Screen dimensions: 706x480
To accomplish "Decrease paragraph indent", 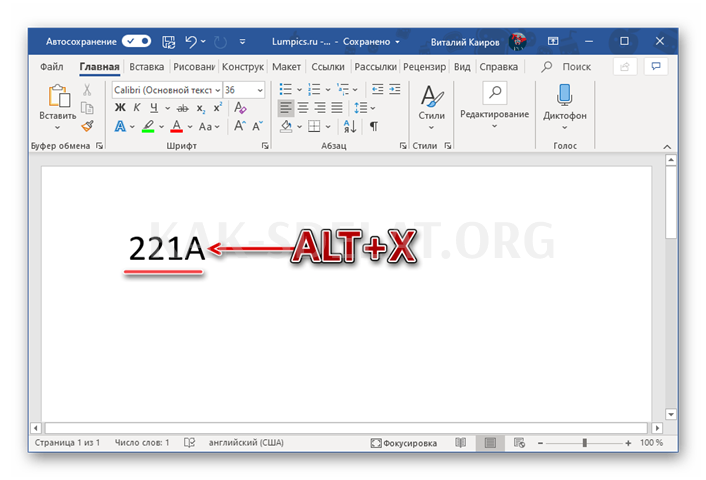I will pyautogui.click(x=377, y=89).
